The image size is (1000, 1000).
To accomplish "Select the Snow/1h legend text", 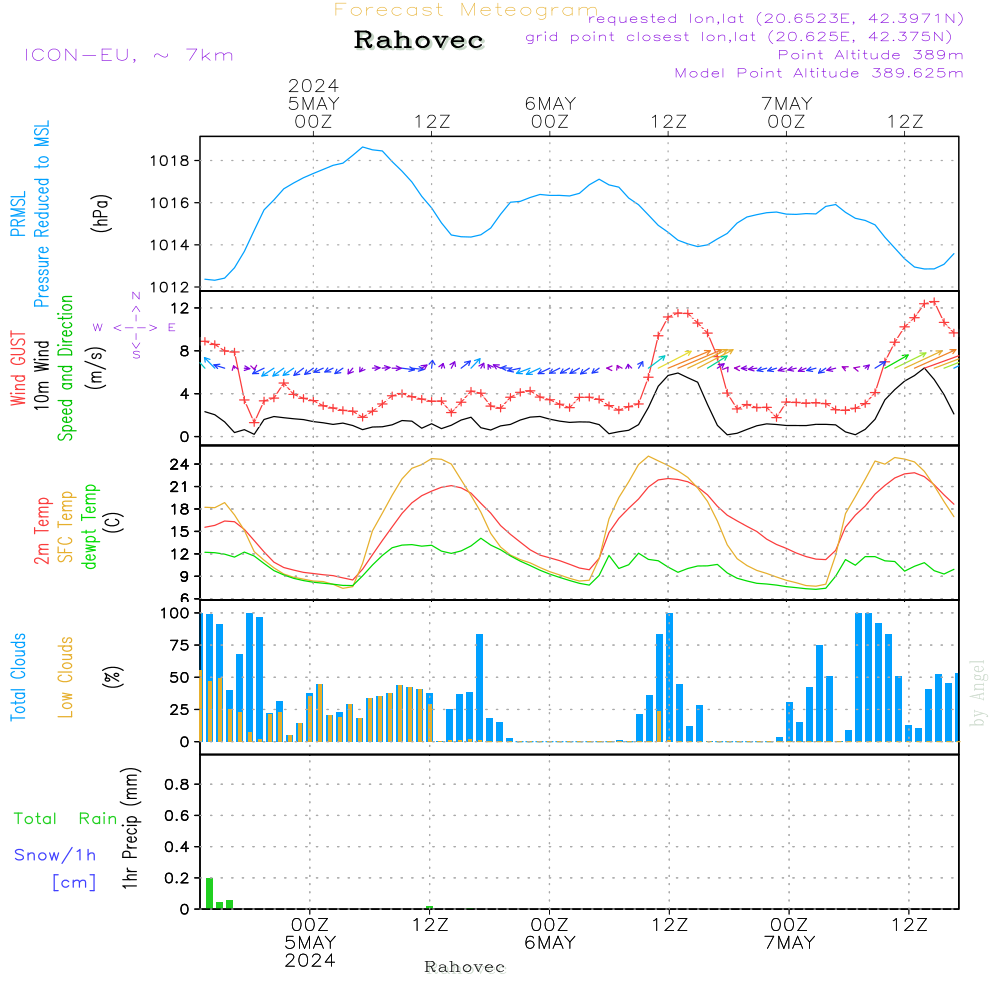I will click(x=56, y=855).
